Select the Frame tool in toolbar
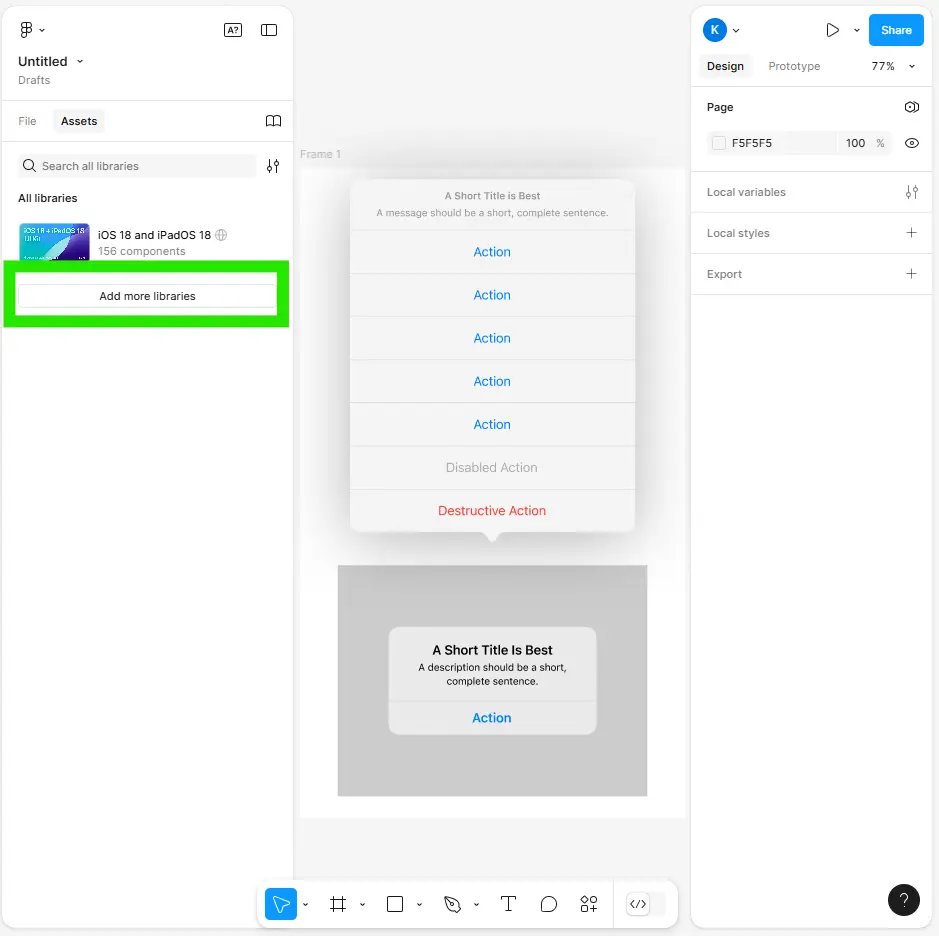939x936 pixels. 338,904
